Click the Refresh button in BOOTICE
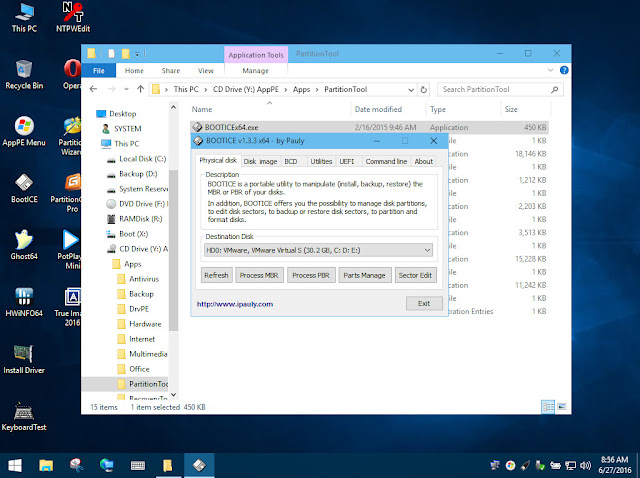This screenshot has width=640, height=478. coord(216,275)
